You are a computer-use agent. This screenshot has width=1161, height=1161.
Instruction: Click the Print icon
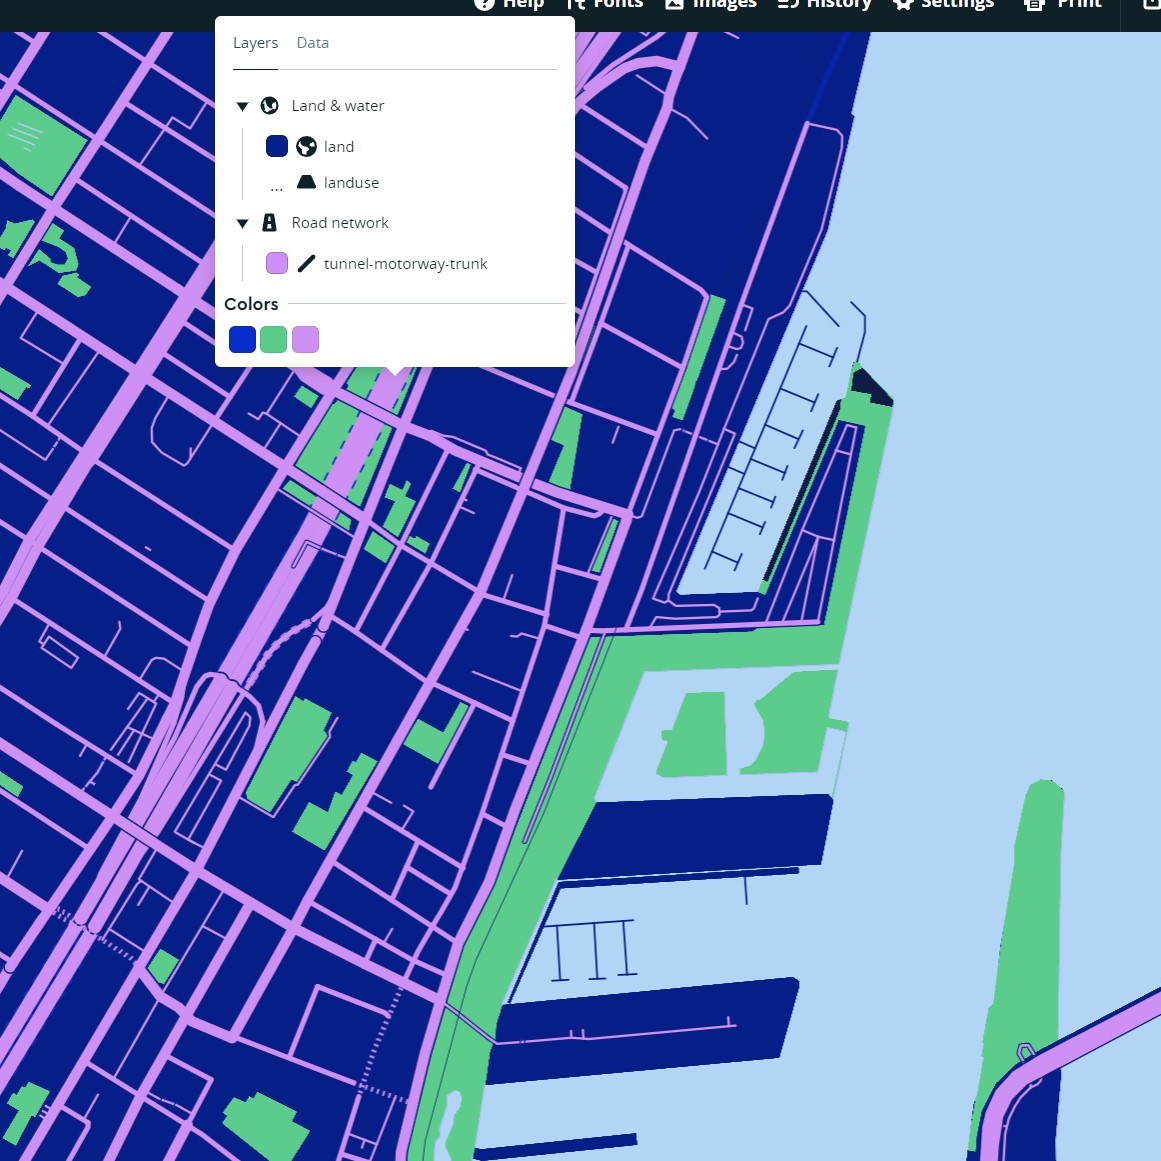1035,5
